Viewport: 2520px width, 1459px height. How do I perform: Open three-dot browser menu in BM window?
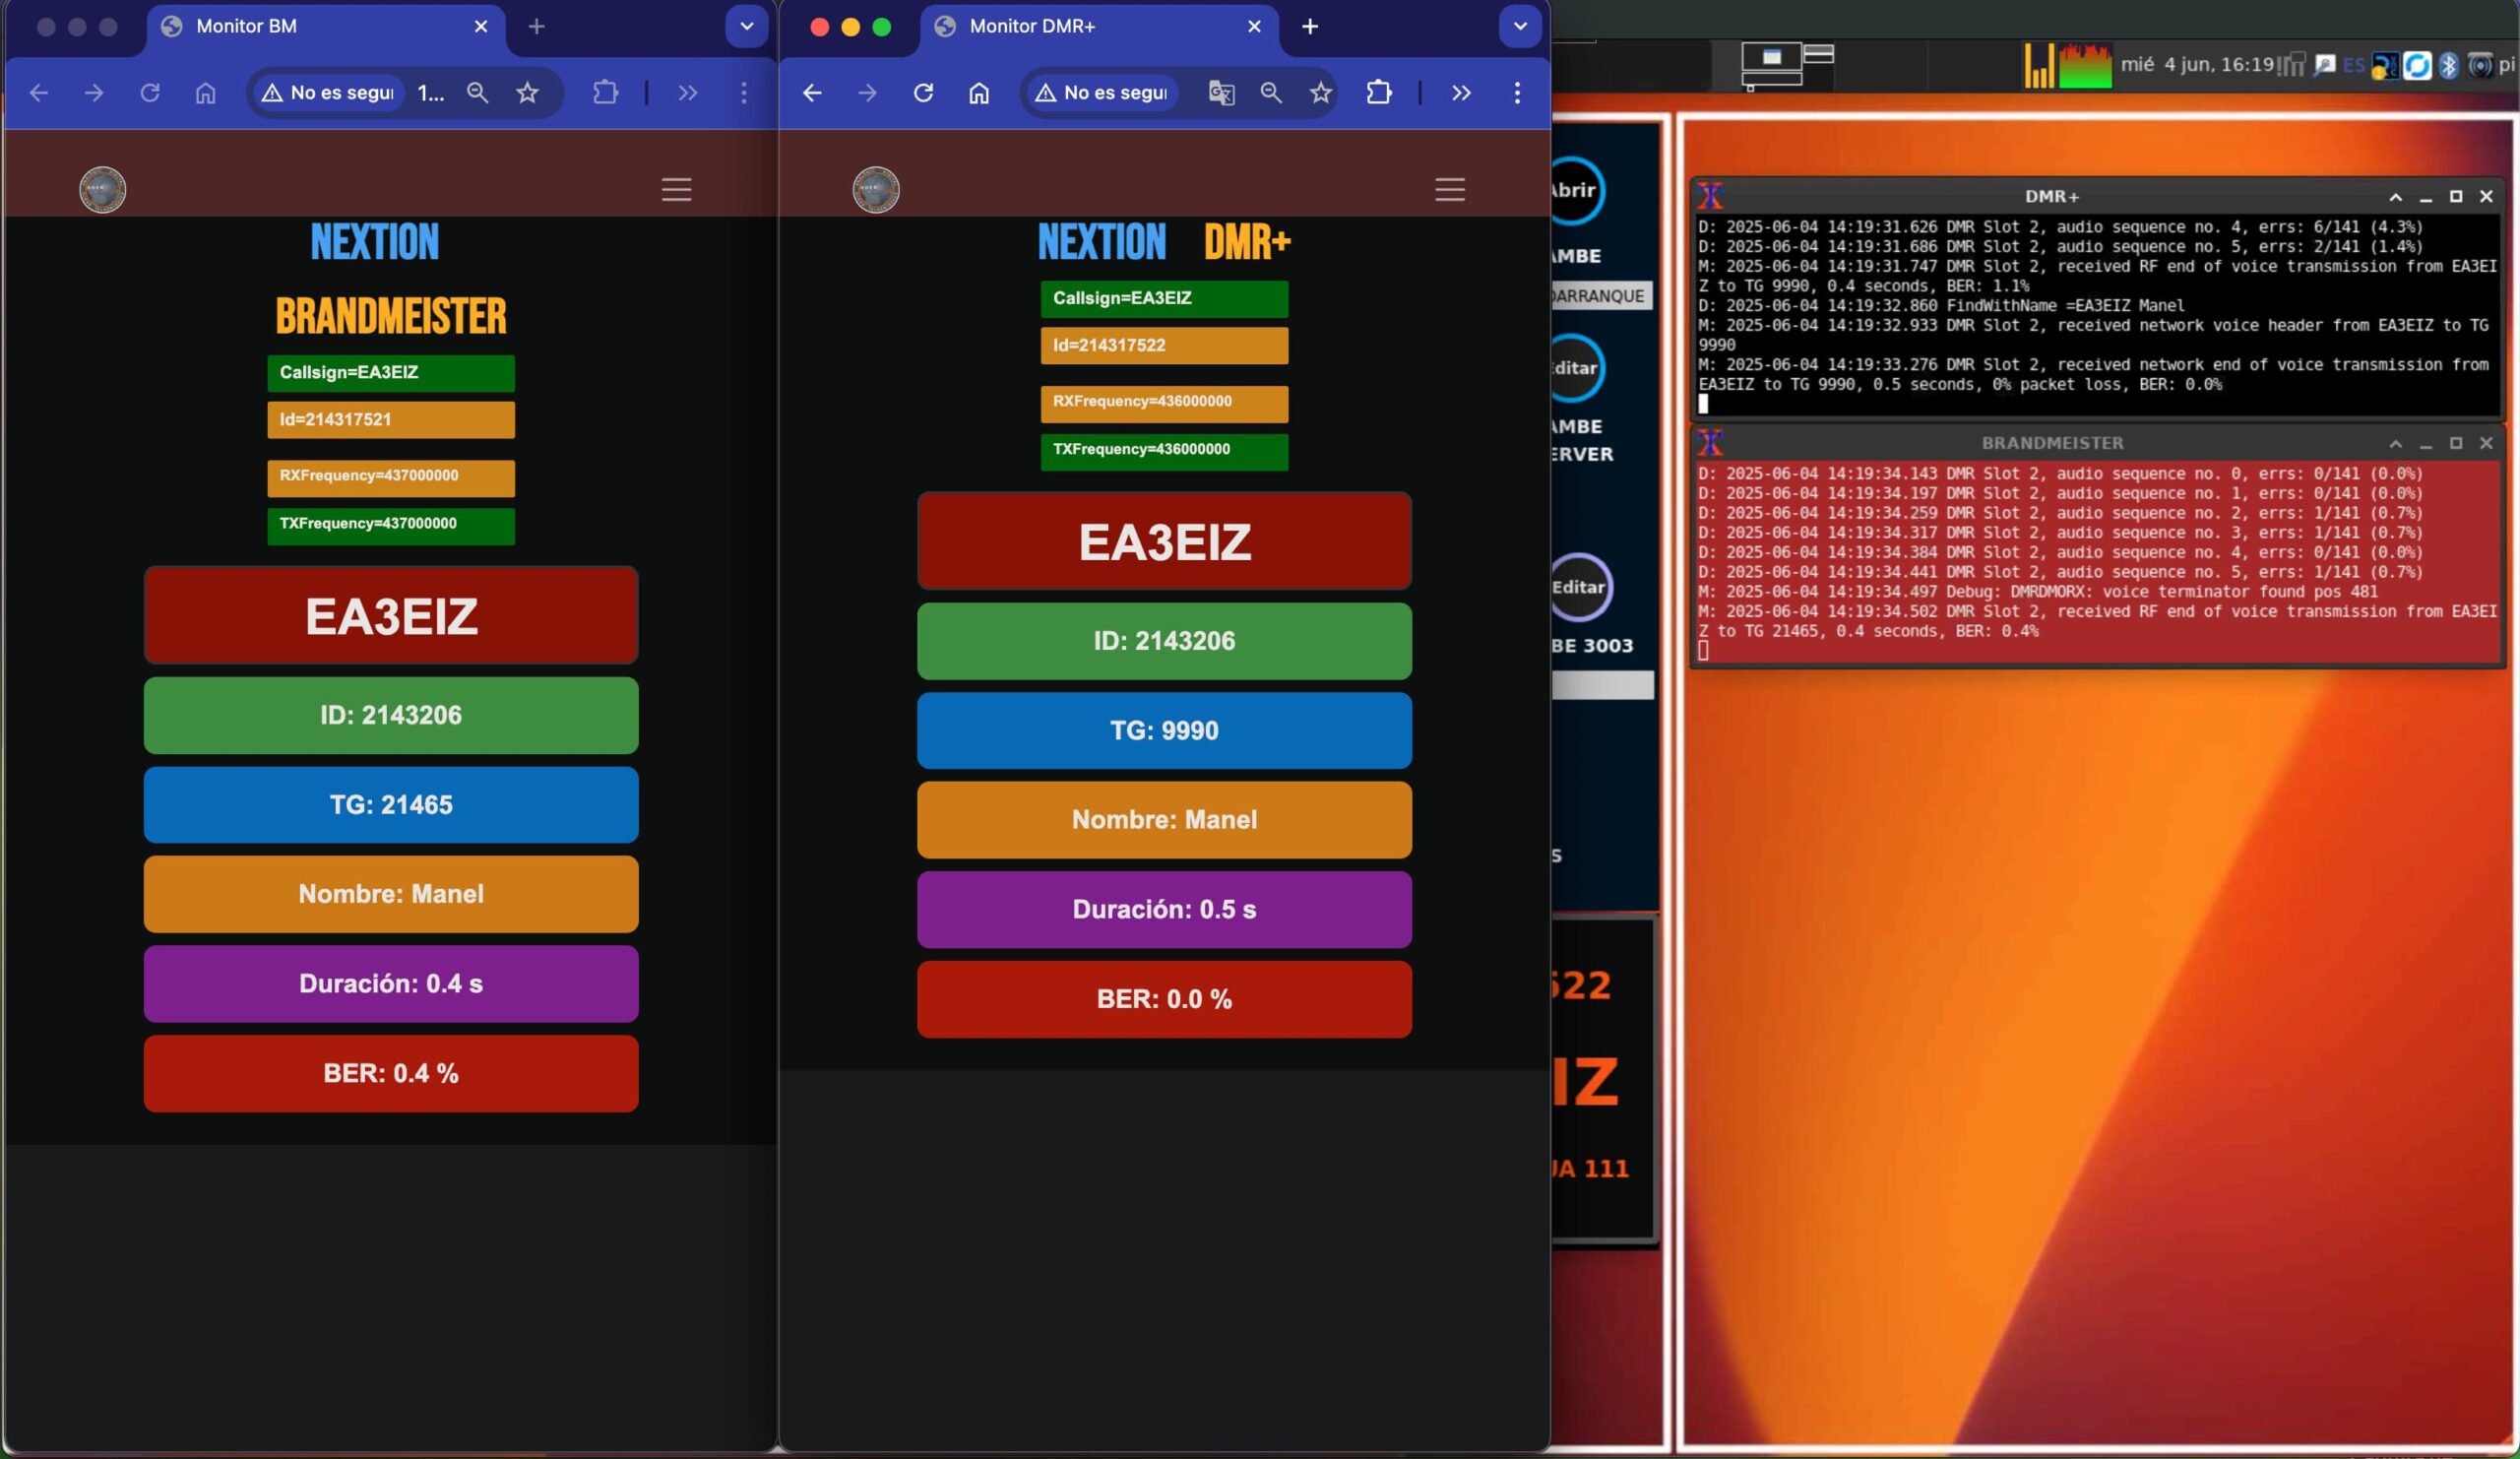pyautogui.click(x=744, y=93)
